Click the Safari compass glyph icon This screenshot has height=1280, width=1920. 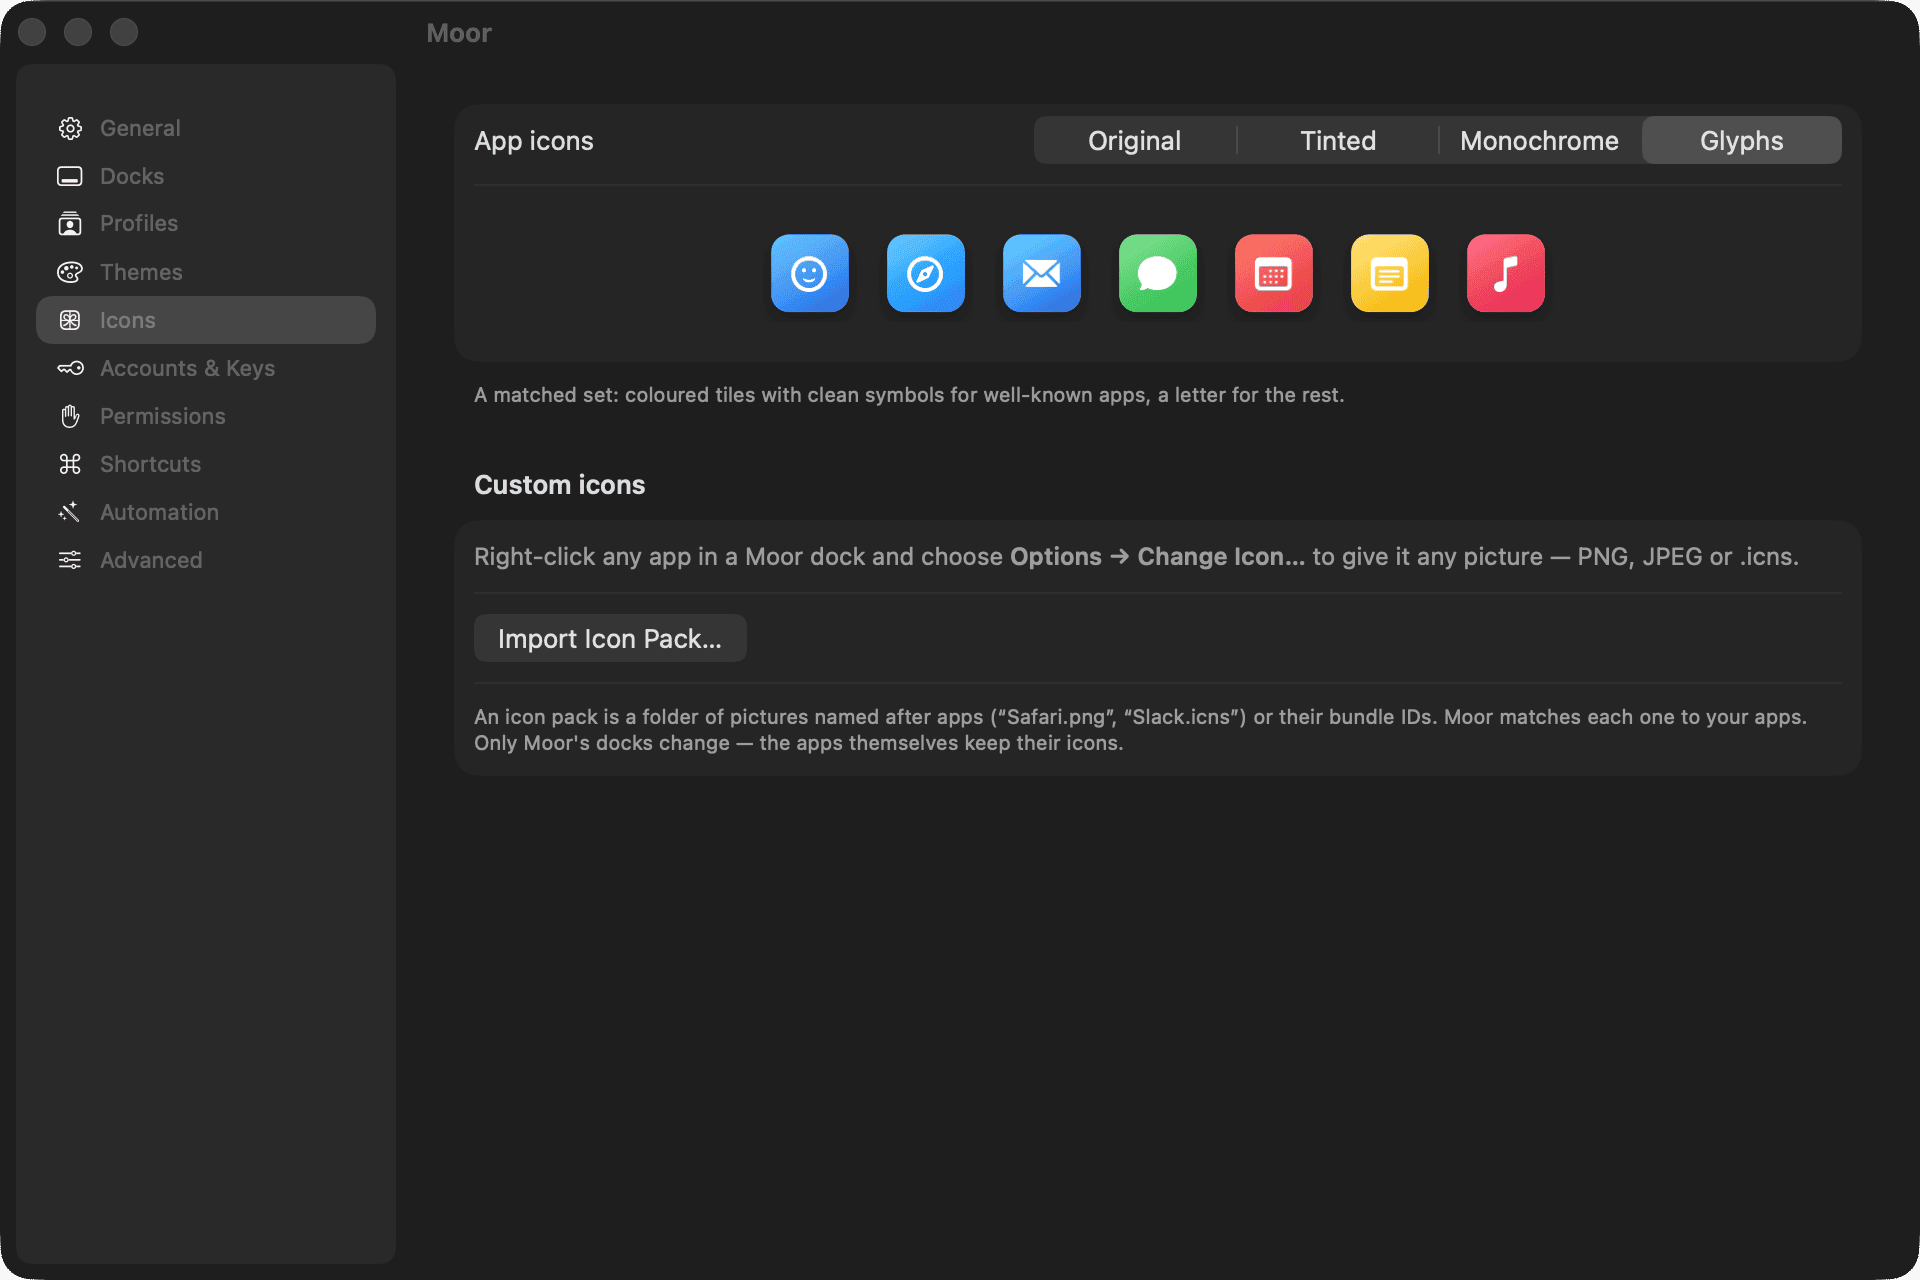[x=926, y=273]
